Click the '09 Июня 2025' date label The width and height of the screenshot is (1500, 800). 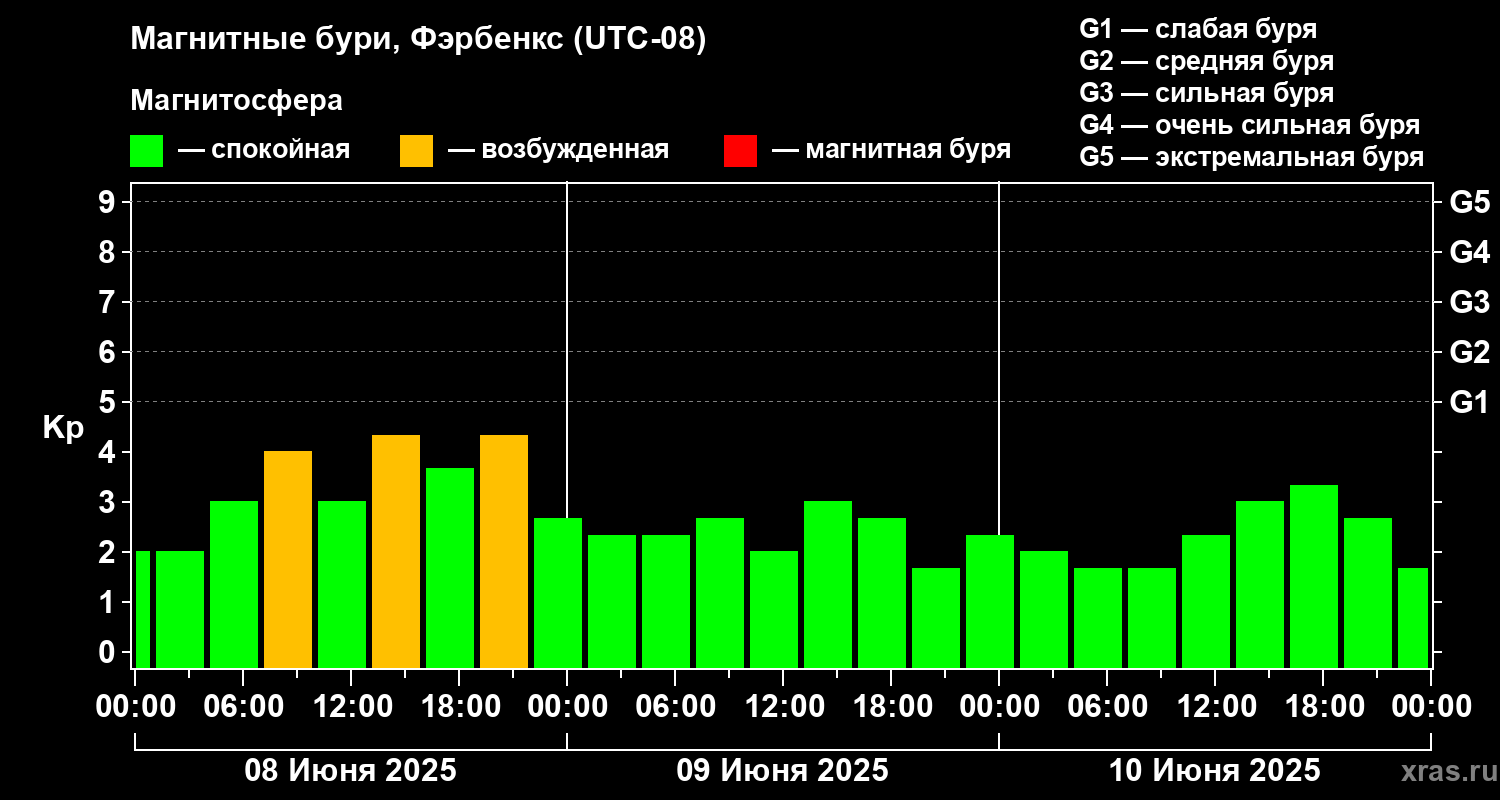coord(783,771)
